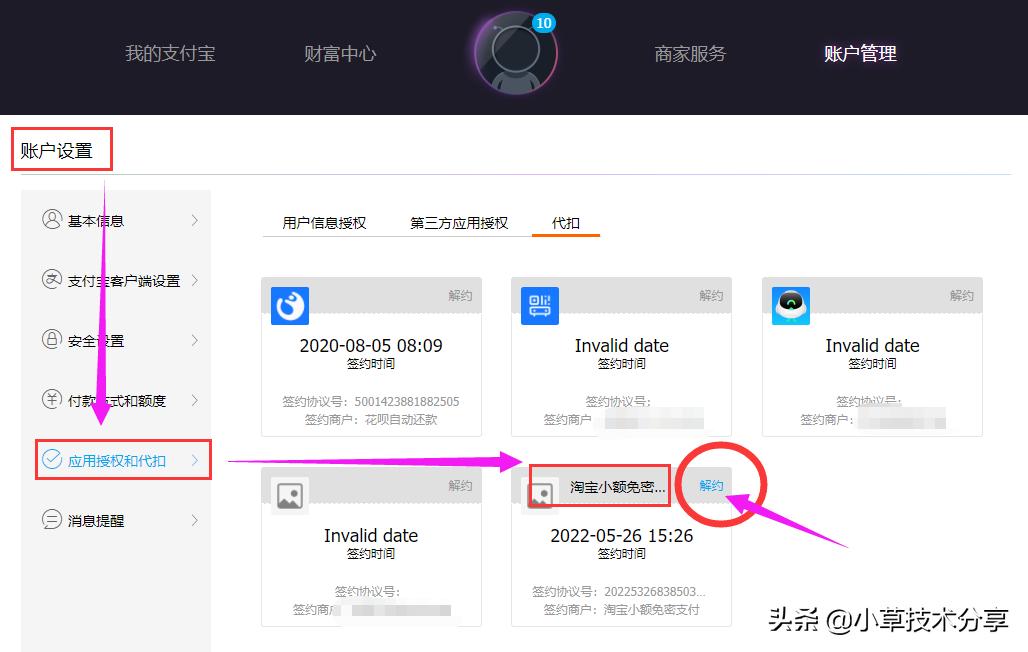Open the 商家服务 menu item
1028x652 pixels.
click(x=689, y=54)
